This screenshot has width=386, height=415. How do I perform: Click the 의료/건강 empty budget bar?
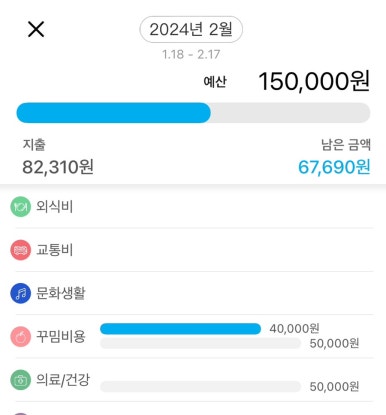click(x=200, y=387)
